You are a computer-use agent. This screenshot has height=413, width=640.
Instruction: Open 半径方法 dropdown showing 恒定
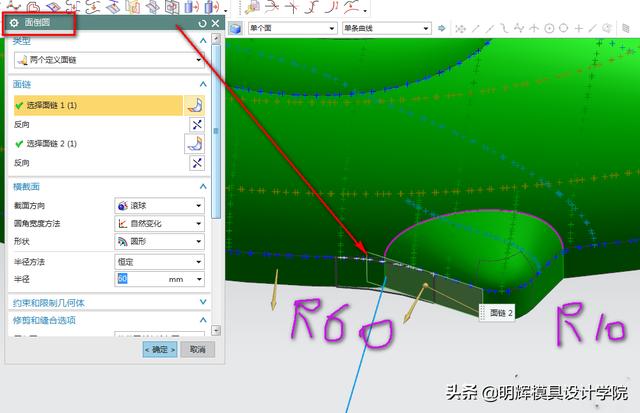pos(159,262)
